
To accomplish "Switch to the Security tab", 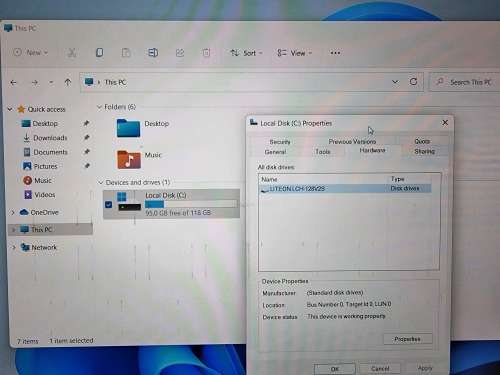I will (280, 142).
